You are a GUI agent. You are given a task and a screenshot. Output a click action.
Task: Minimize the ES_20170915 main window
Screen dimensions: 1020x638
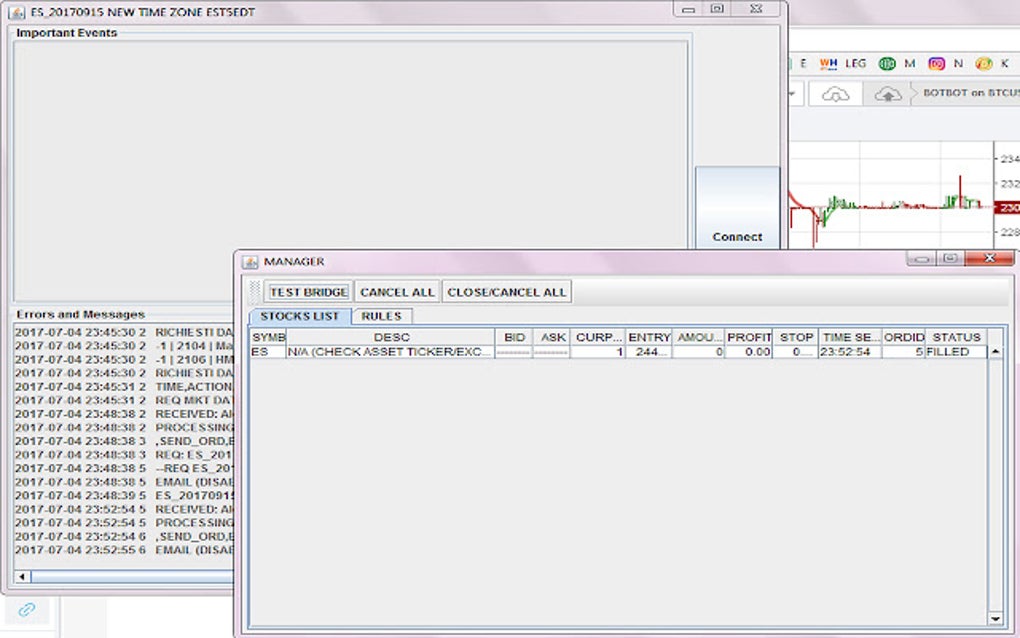pos(688,9)
